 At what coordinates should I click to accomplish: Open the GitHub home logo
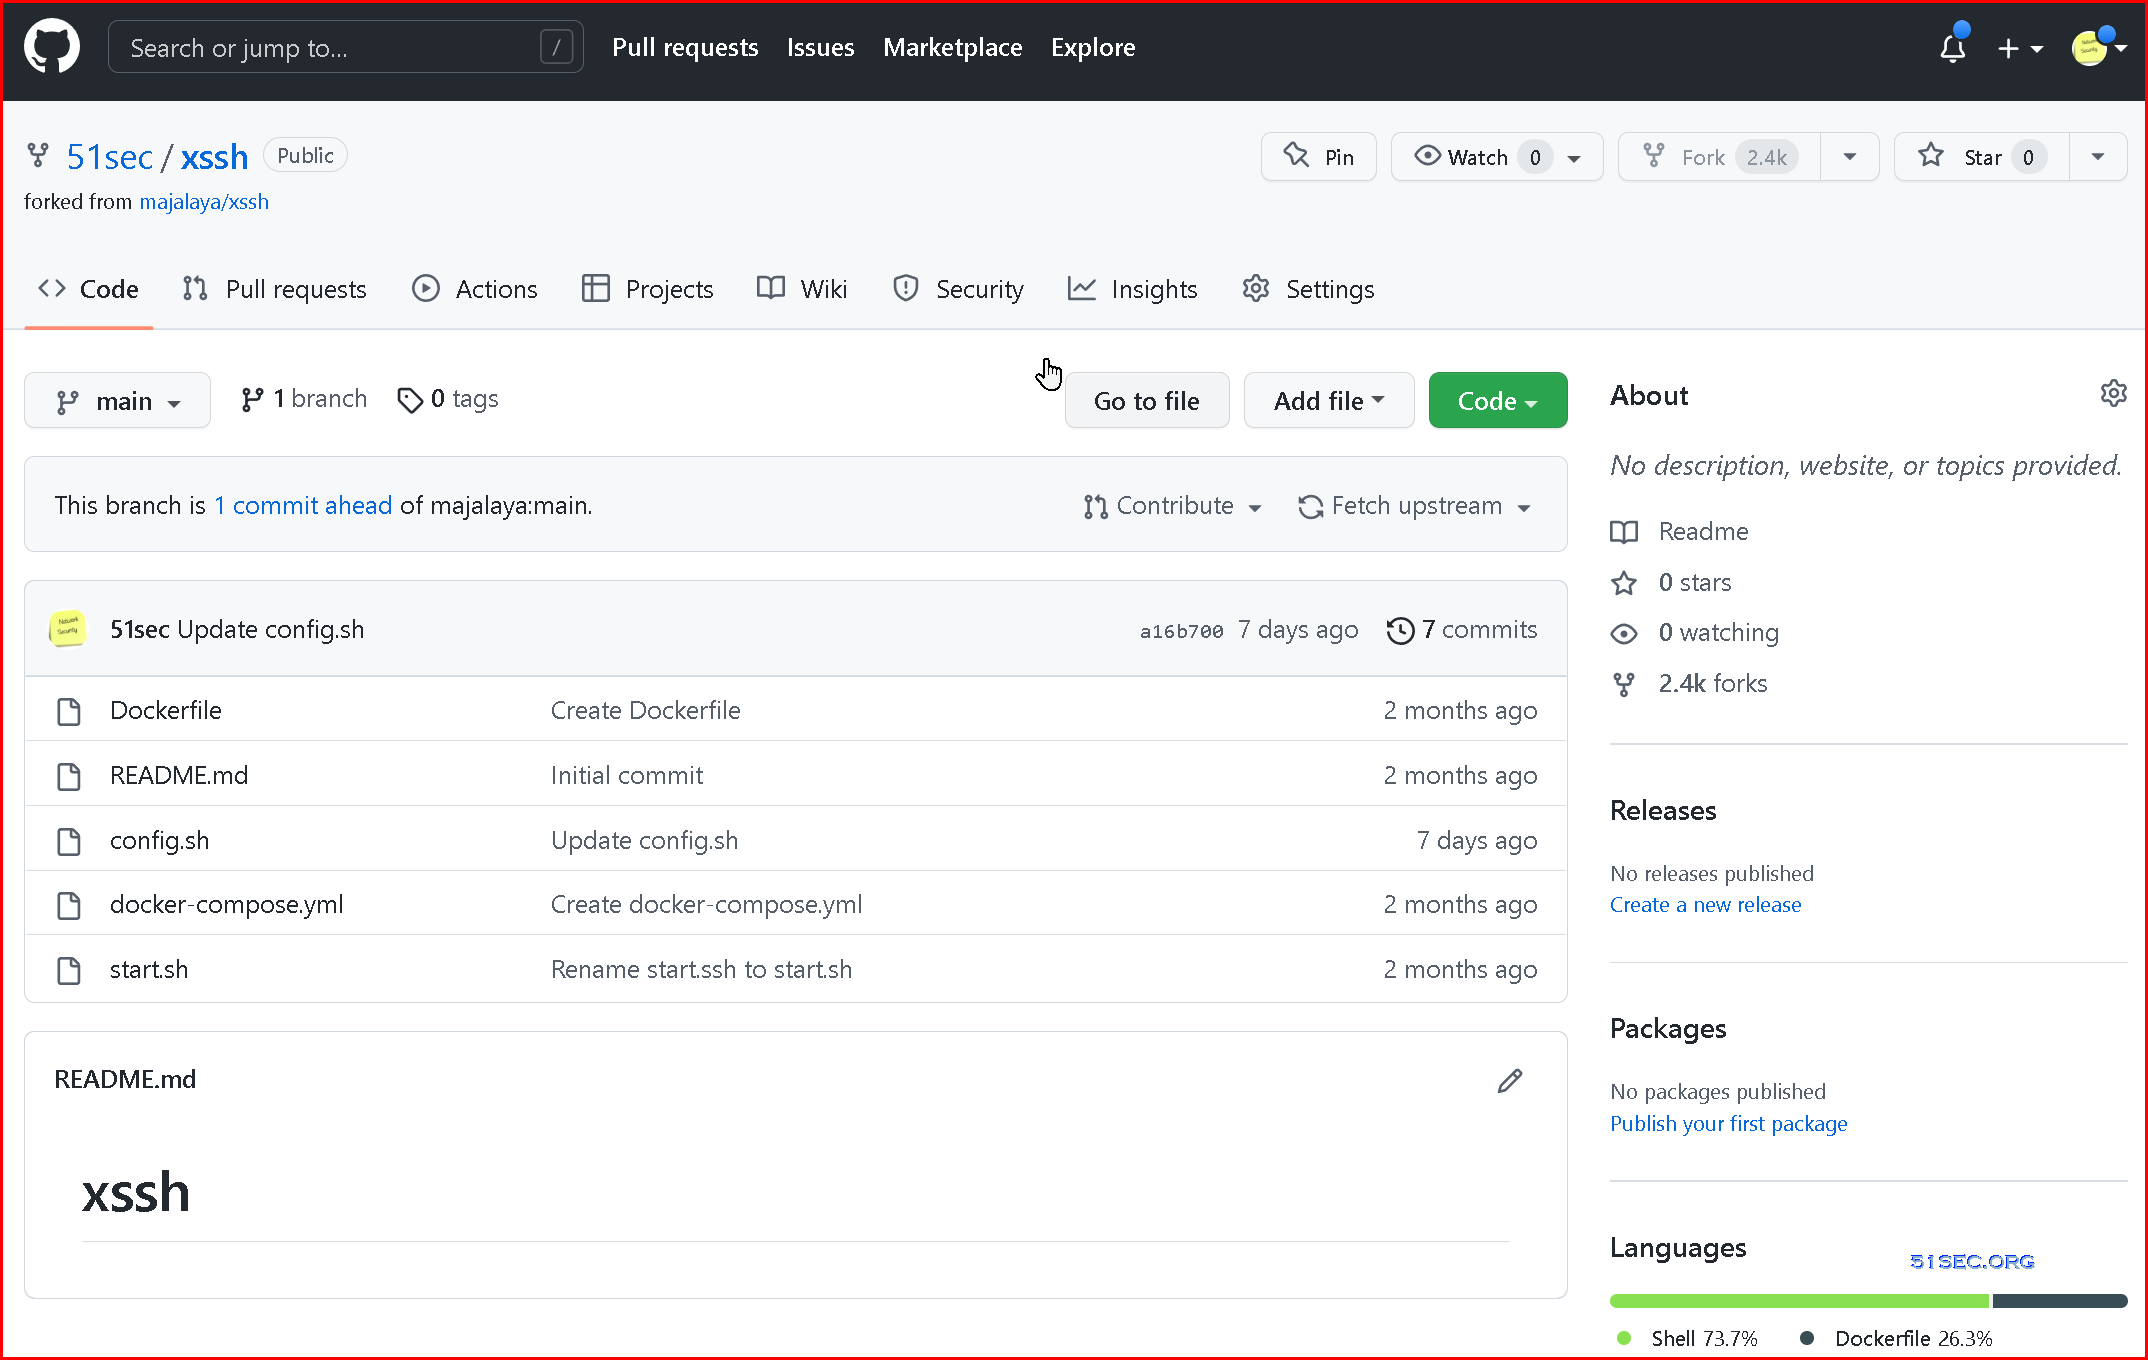[x=52, y=47]
